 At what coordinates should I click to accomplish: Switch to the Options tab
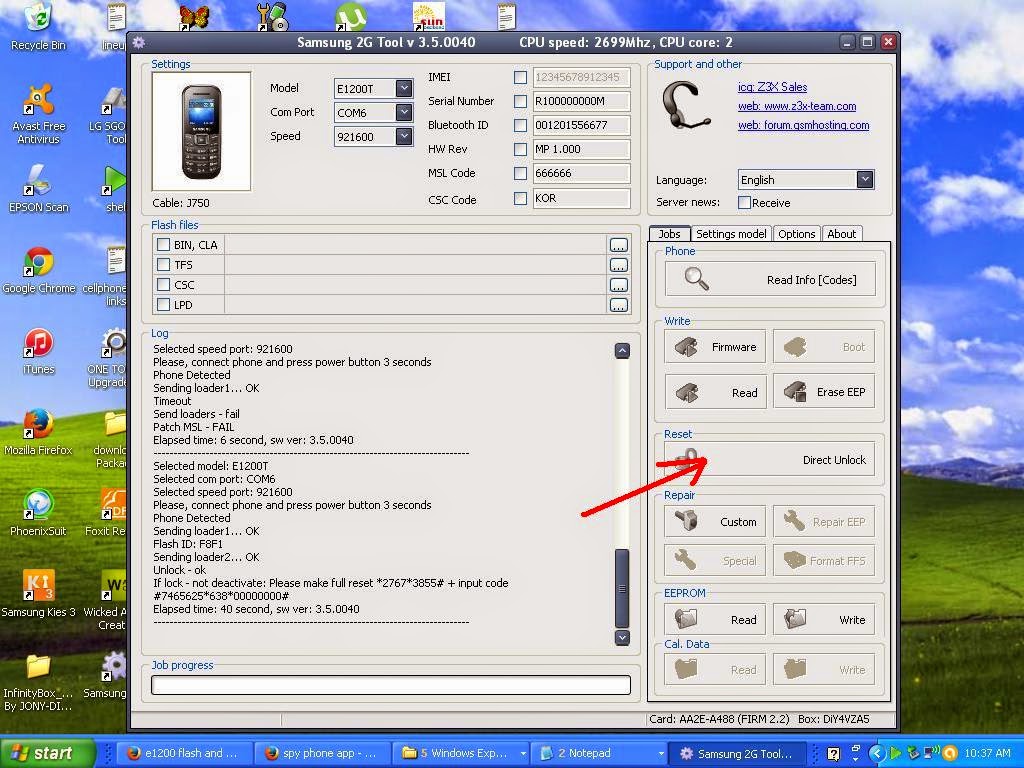tap(796, 234)
